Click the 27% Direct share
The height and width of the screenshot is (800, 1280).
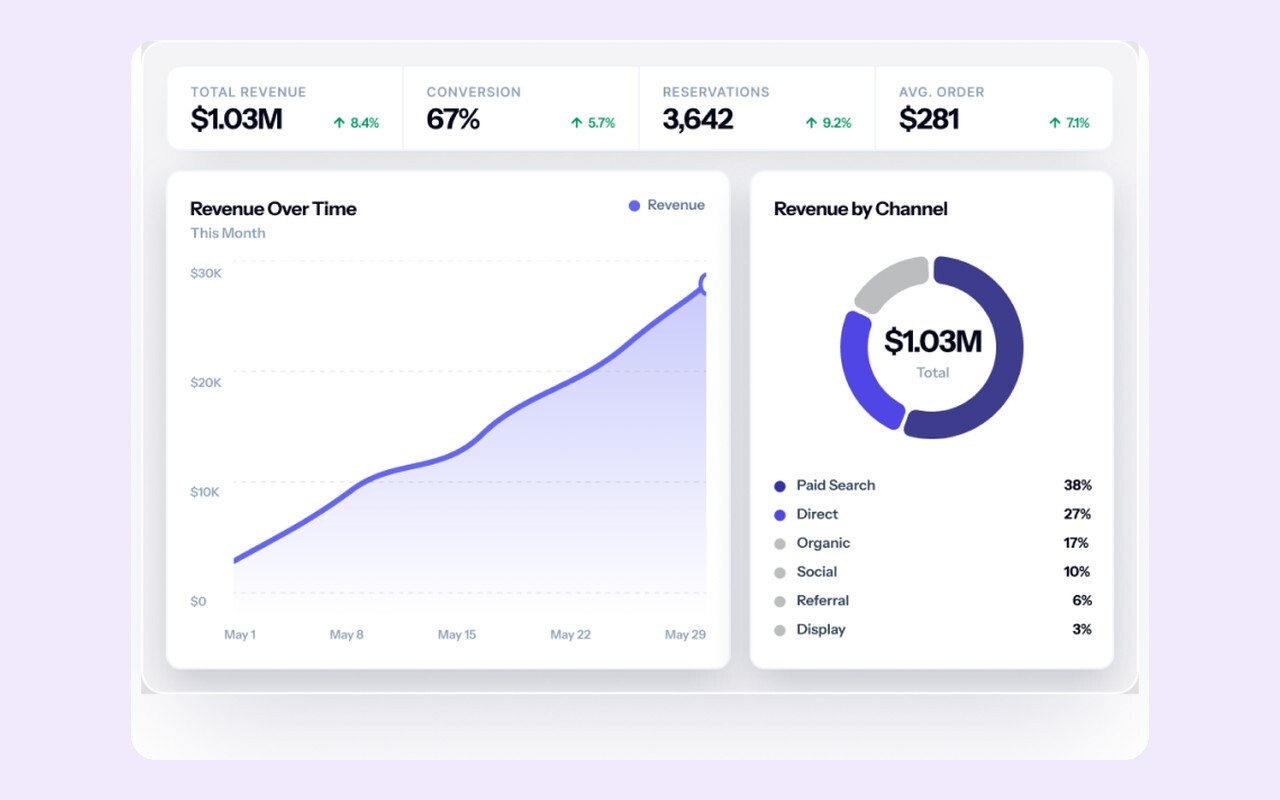tap(1077, 514)
